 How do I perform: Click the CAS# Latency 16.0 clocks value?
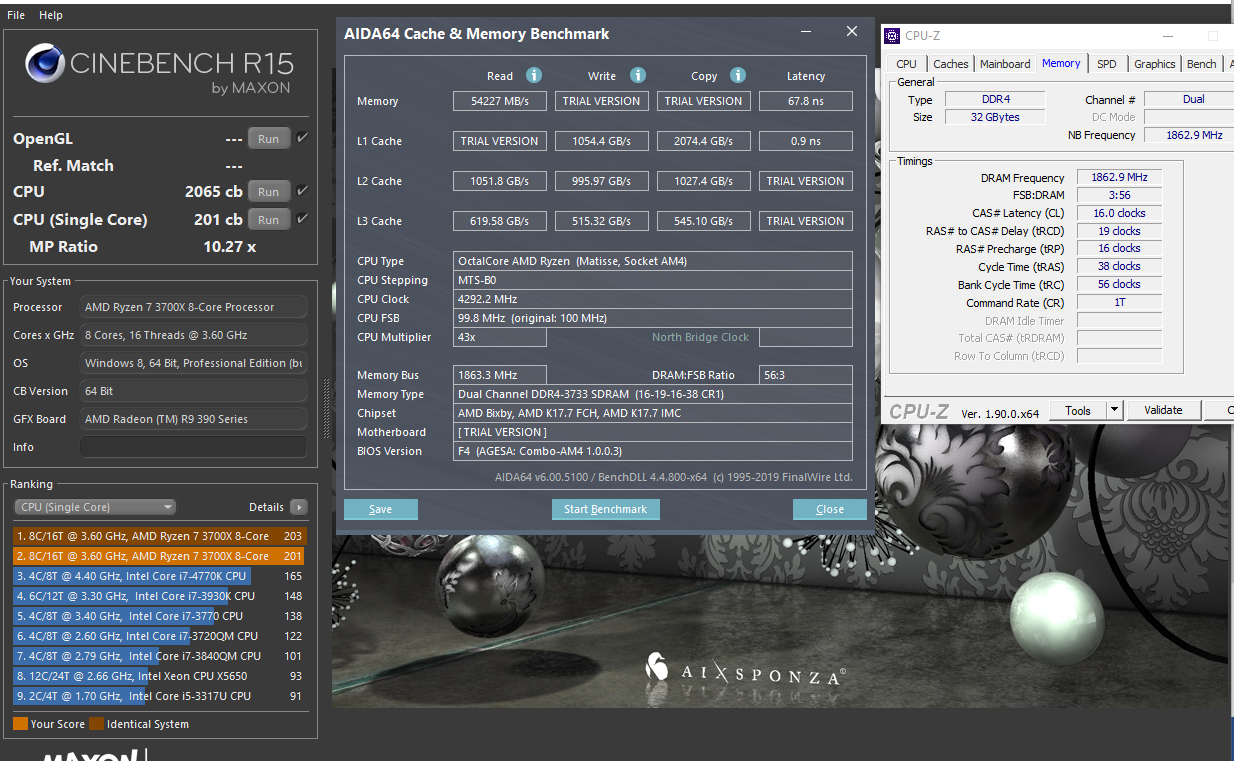pyautogui.click(x=1119, y=213)
